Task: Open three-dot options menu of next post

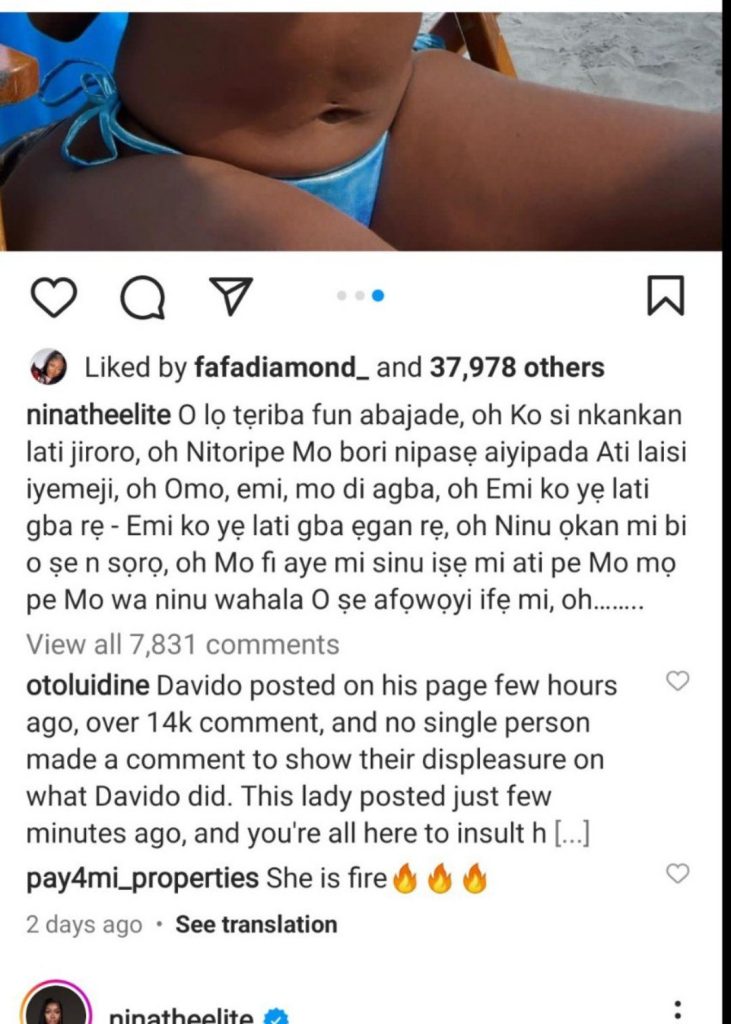Action: (x=678, y=1009)
